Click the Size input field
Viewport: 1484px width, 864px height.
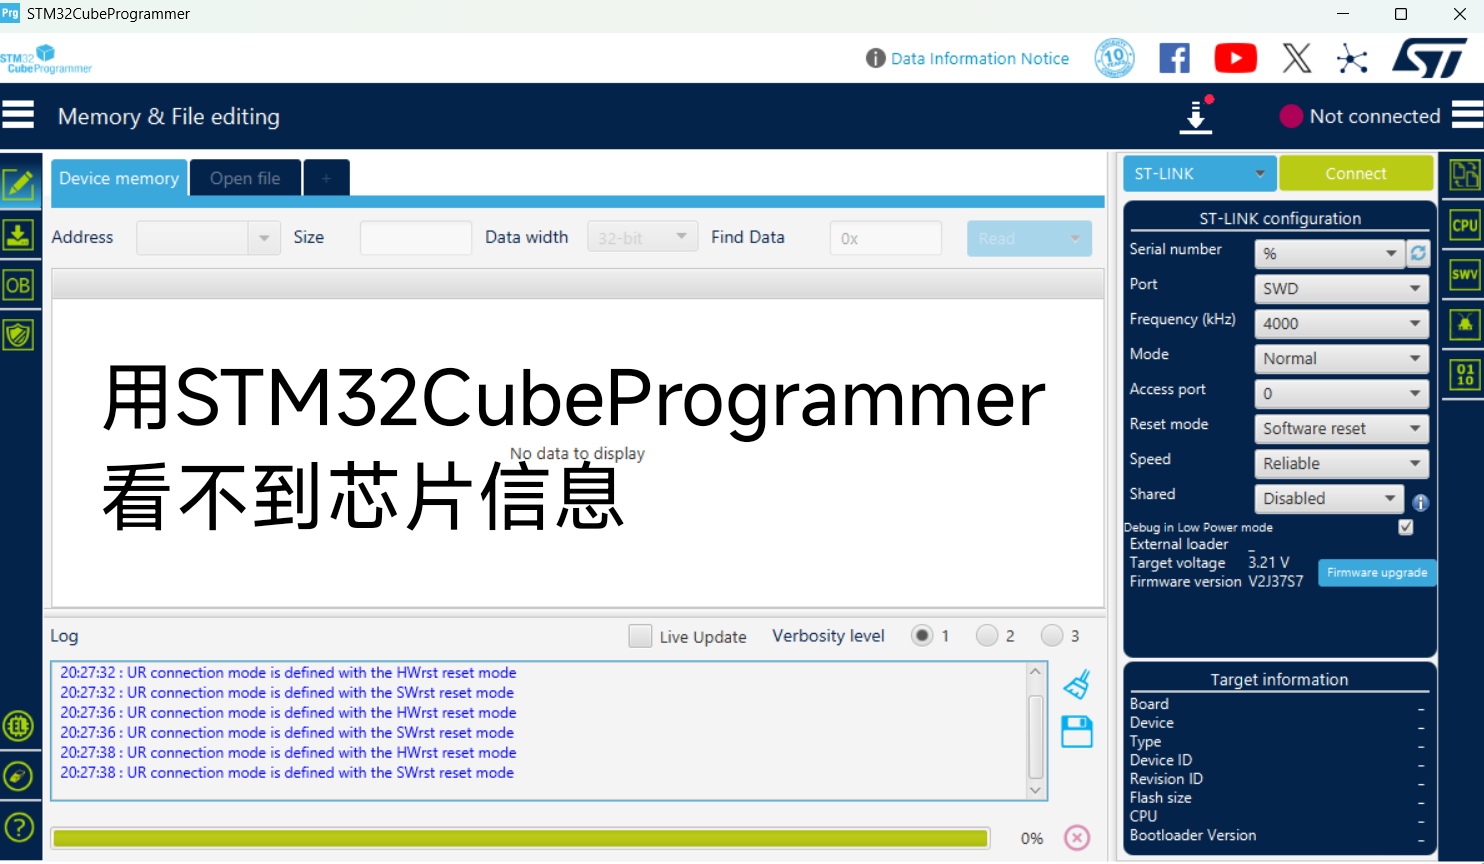point(416,238)
